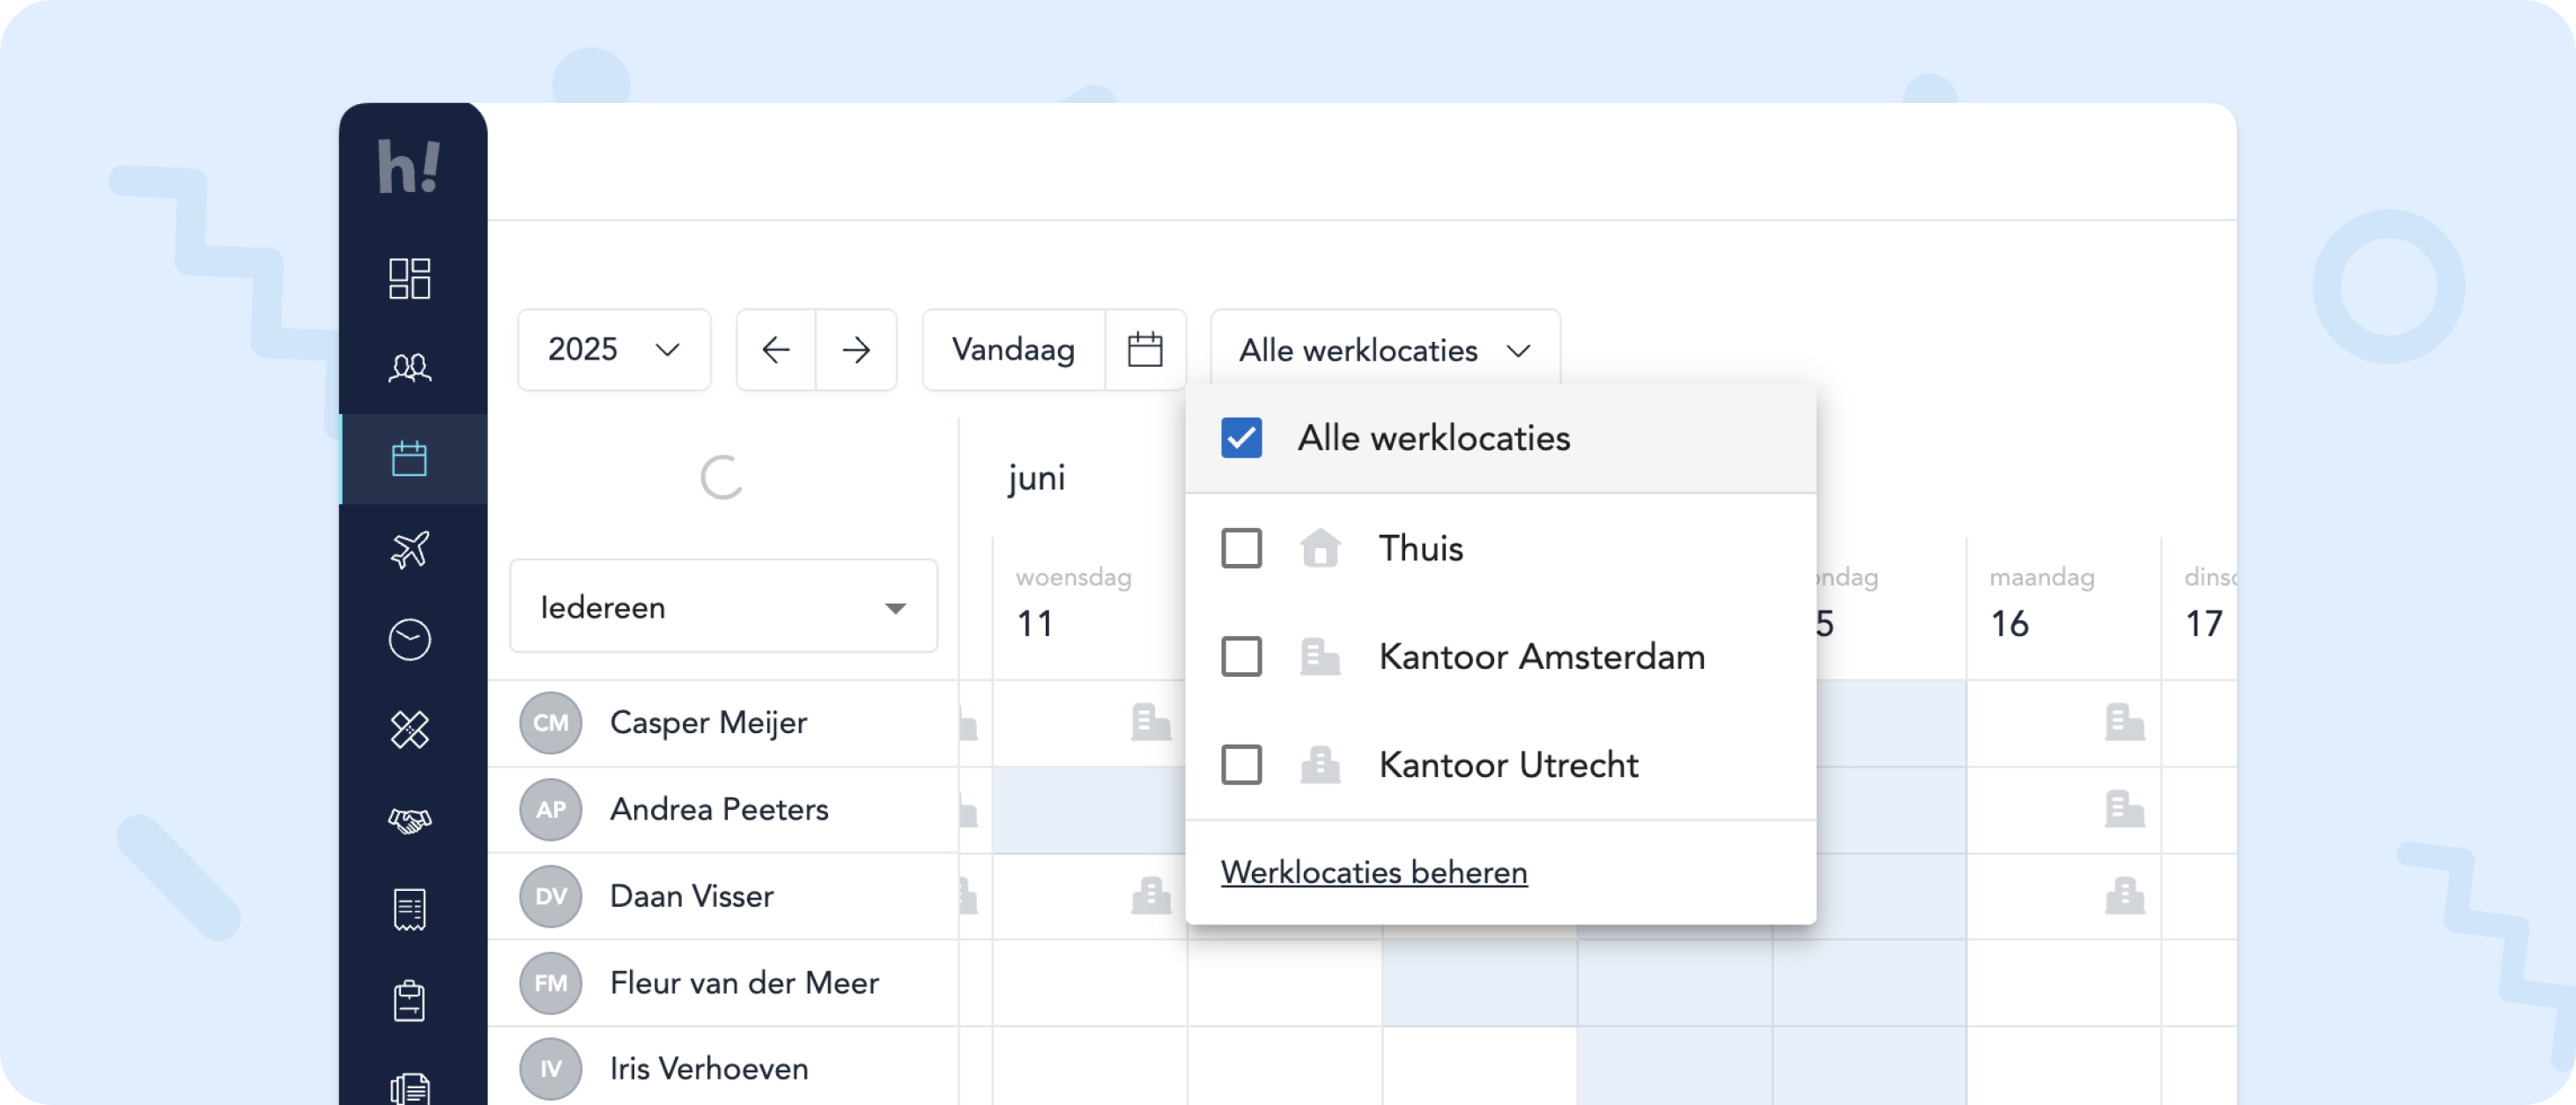Open the clock time tracking icon
This screenshot has width=2576, height=1105.
[409, 639]
